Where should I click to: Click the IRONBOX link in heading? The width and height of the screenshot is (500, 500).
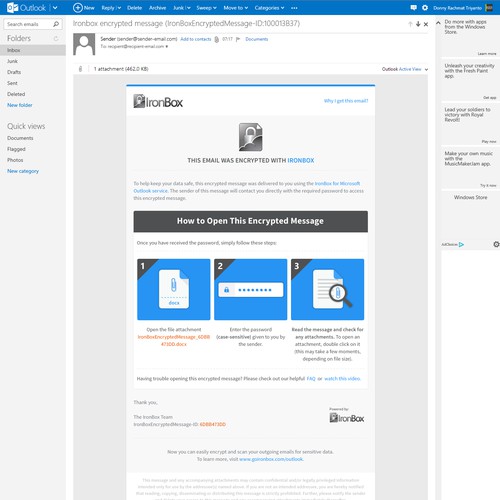click(301, 160)
